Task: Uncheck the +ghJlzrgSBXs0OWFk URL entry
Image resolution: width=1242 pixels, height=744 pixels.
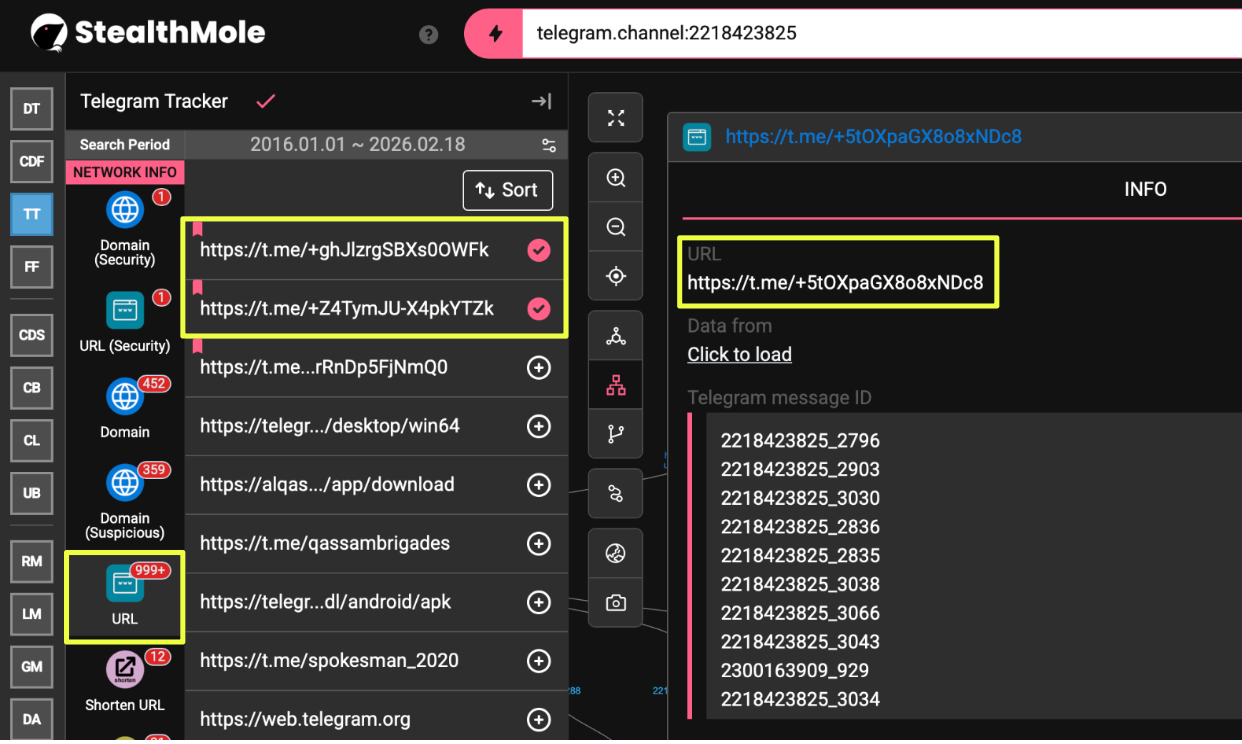Action: click(539, 251)
